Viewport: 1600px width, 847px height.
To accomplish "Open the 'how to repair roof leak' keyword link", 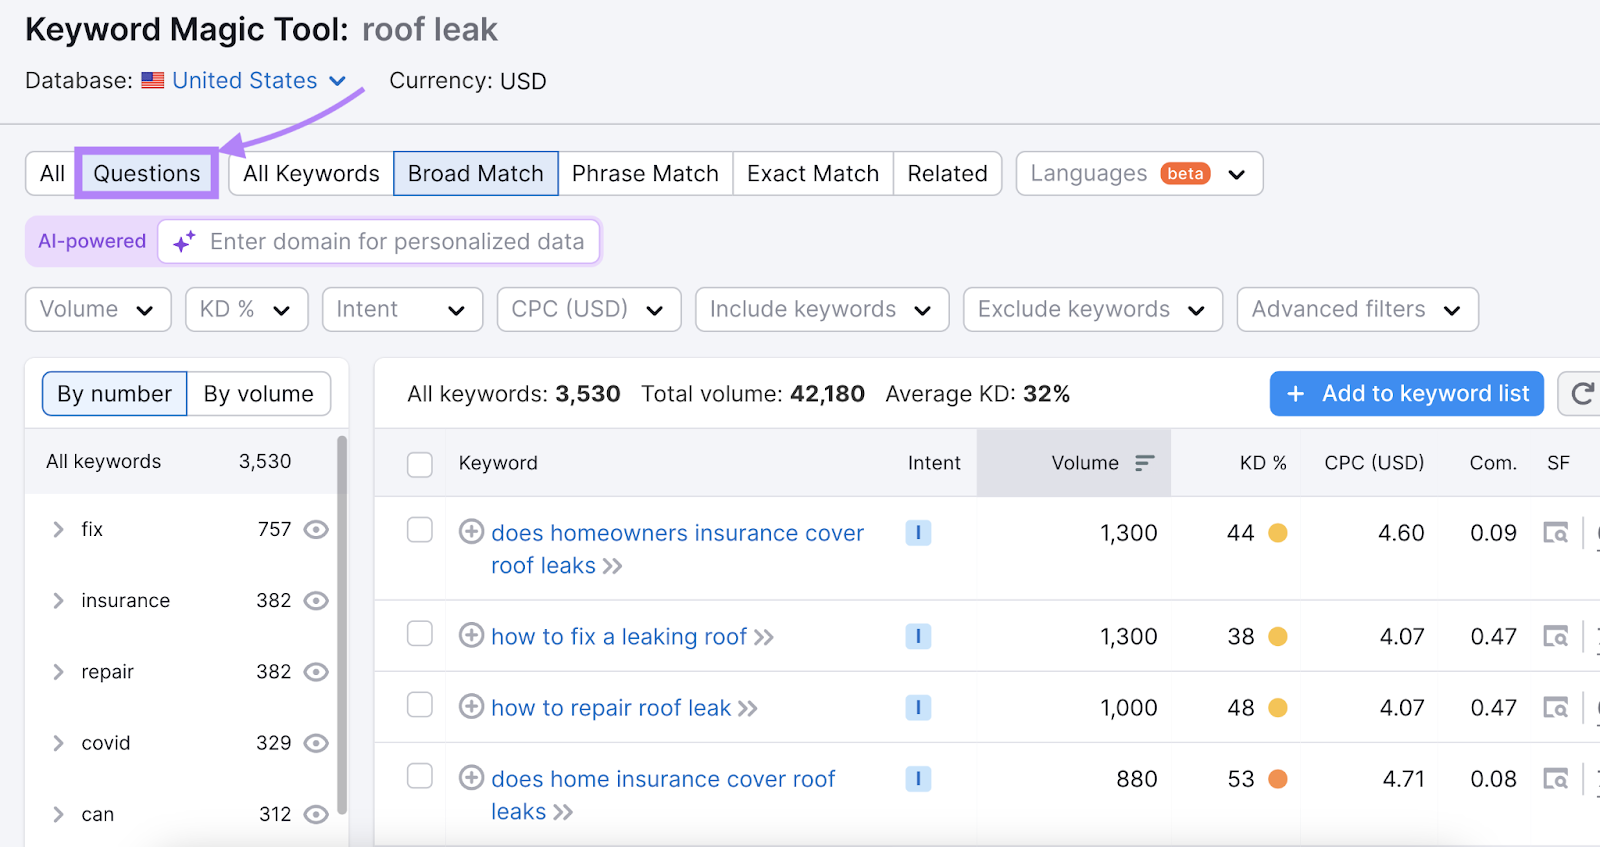I will (611, 708).
